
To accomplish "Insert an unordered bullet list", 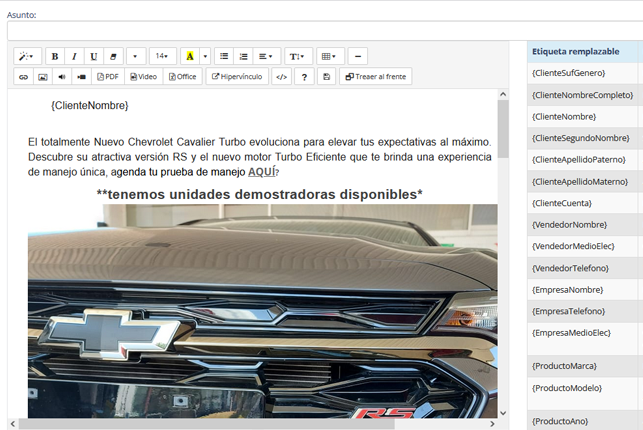I will click(x=224, y=56).
